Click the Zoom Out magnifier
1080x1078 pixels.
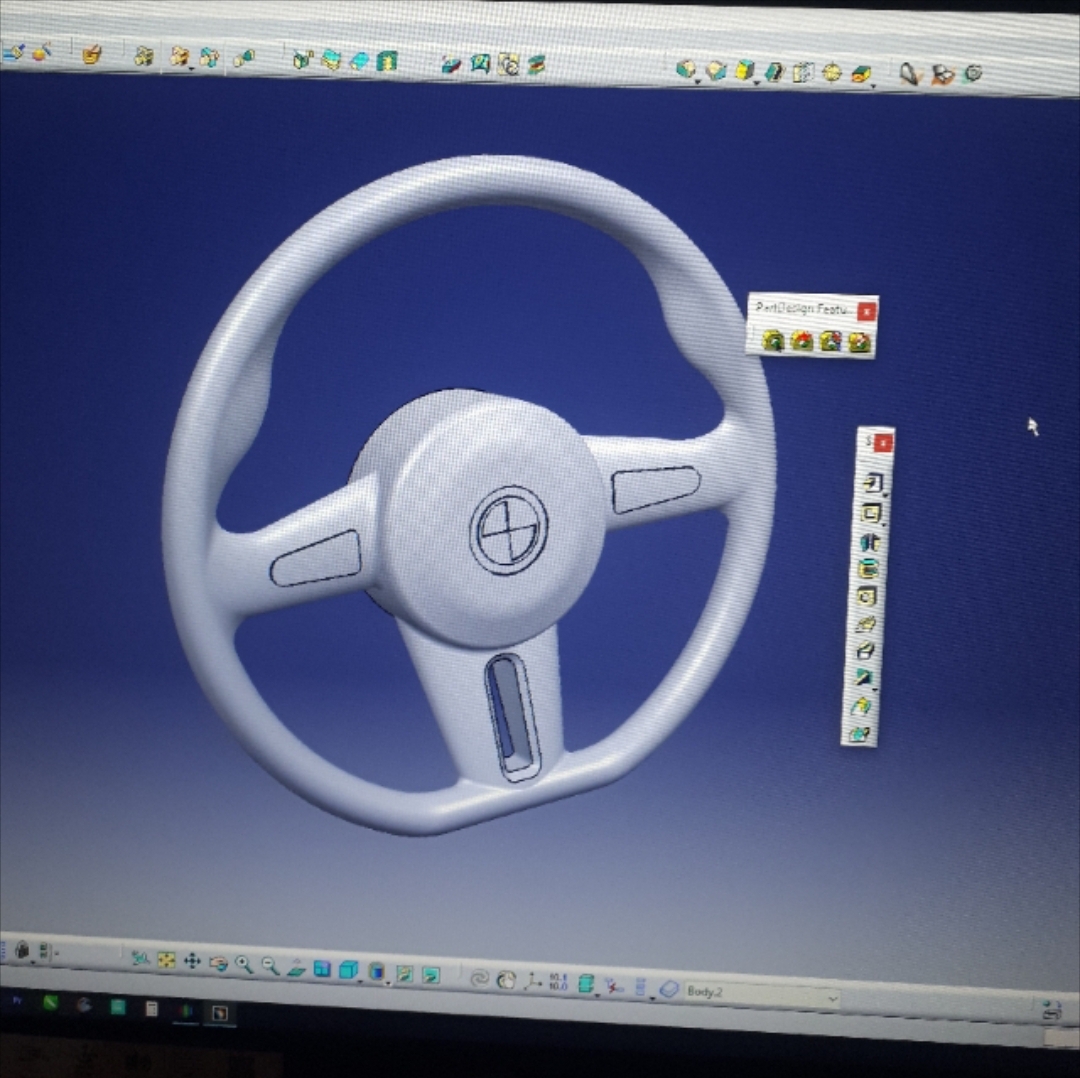click(270, 966)
